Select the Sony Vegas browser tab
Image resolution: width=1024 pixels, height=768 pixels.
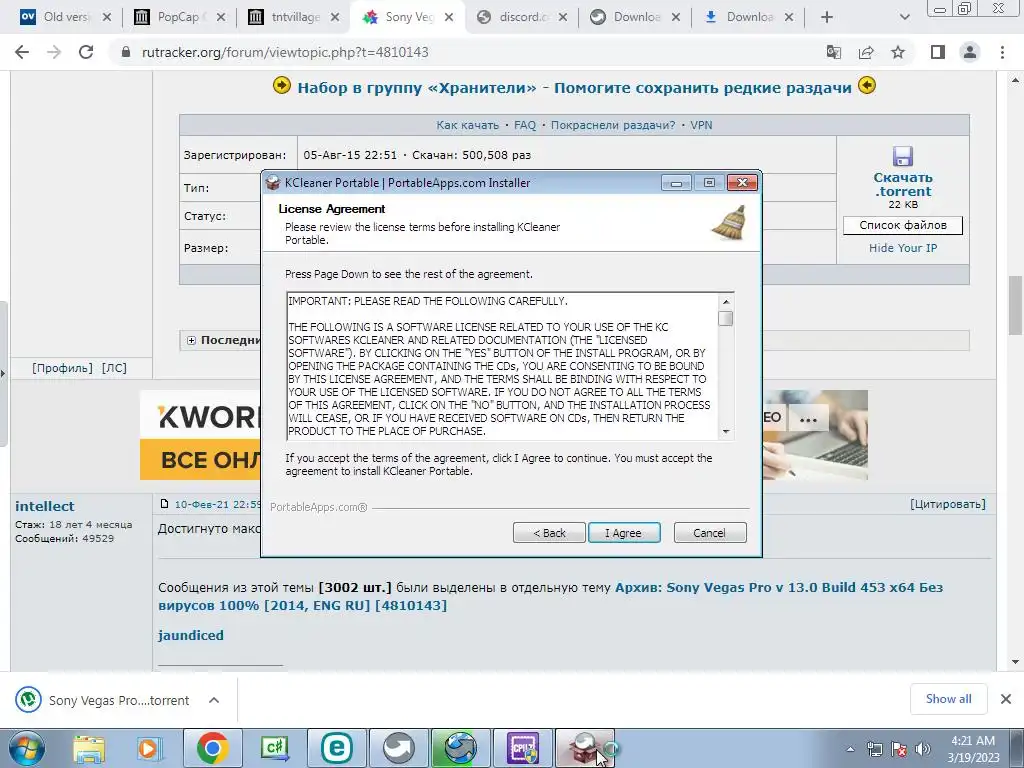[408, 17]
